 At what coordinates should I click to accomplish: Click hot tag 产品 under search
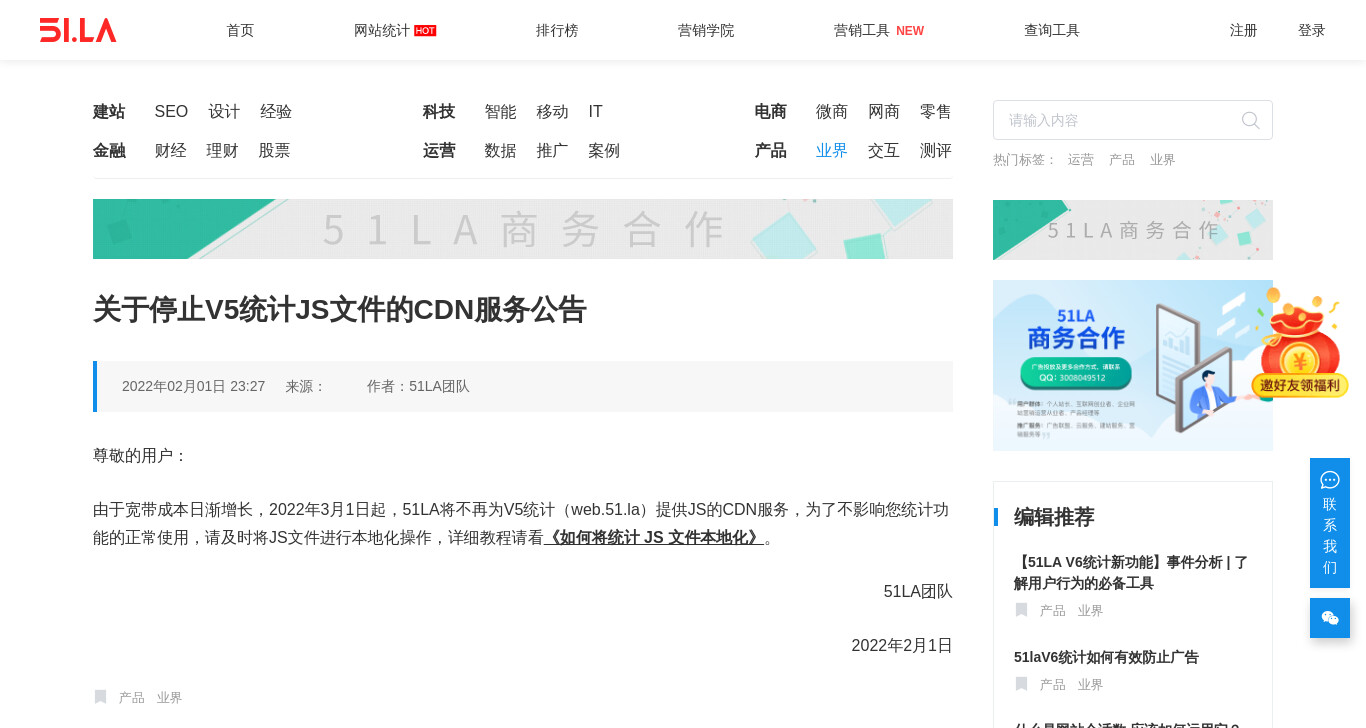[1122, 160]
